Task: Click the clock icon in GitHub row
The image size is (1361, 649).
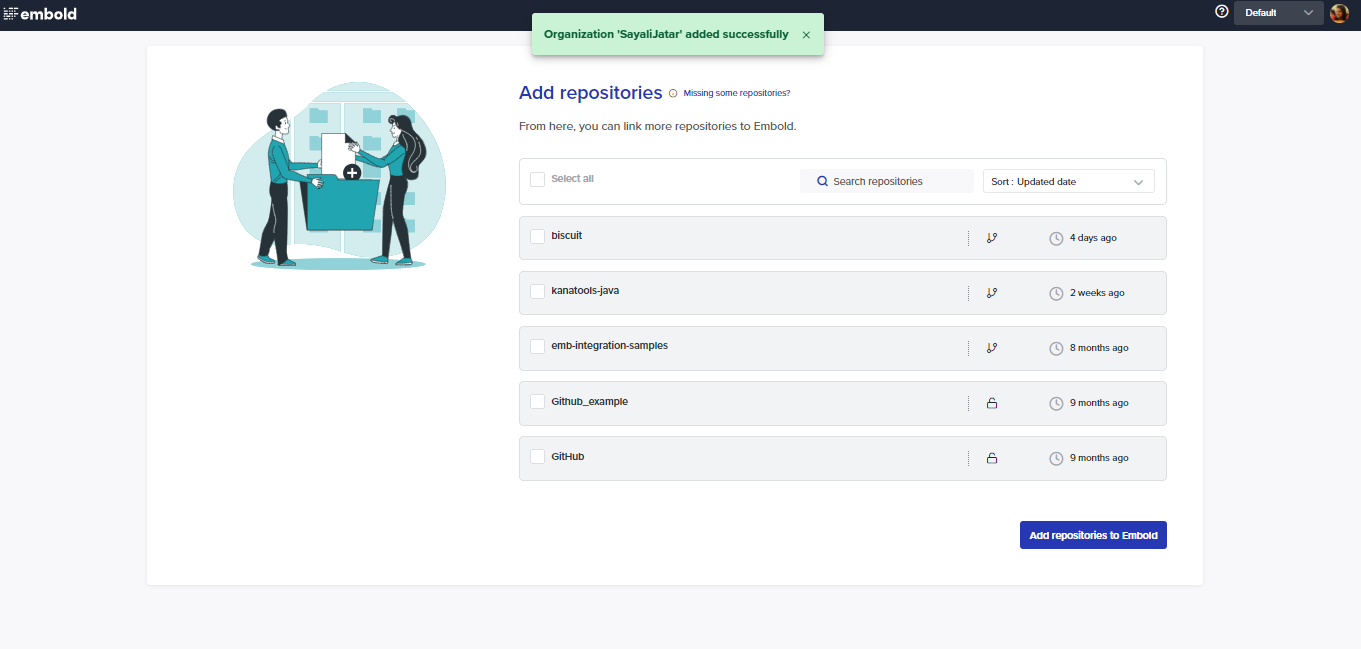Action: click(x=1056, y=458)
